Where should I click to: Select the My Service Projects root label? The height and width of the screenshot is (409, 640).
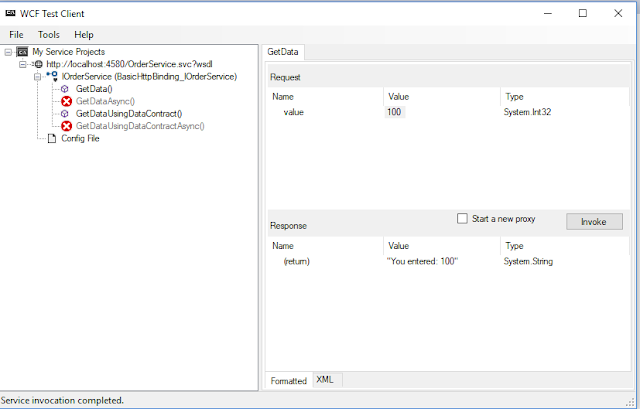pyautogui.click(x=69, y=52)
